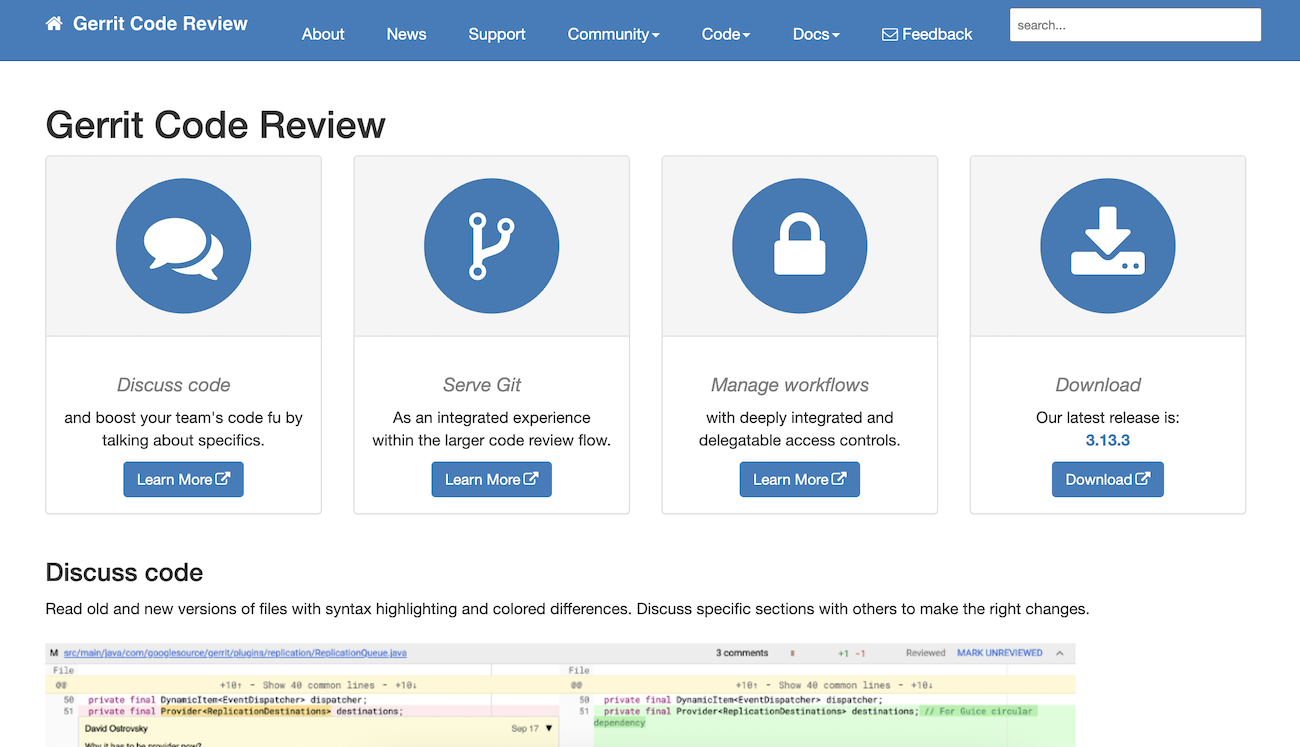
Task: Click MARK UNREVIEWED in the diff screenshot
Action: (x=999, y=653)
